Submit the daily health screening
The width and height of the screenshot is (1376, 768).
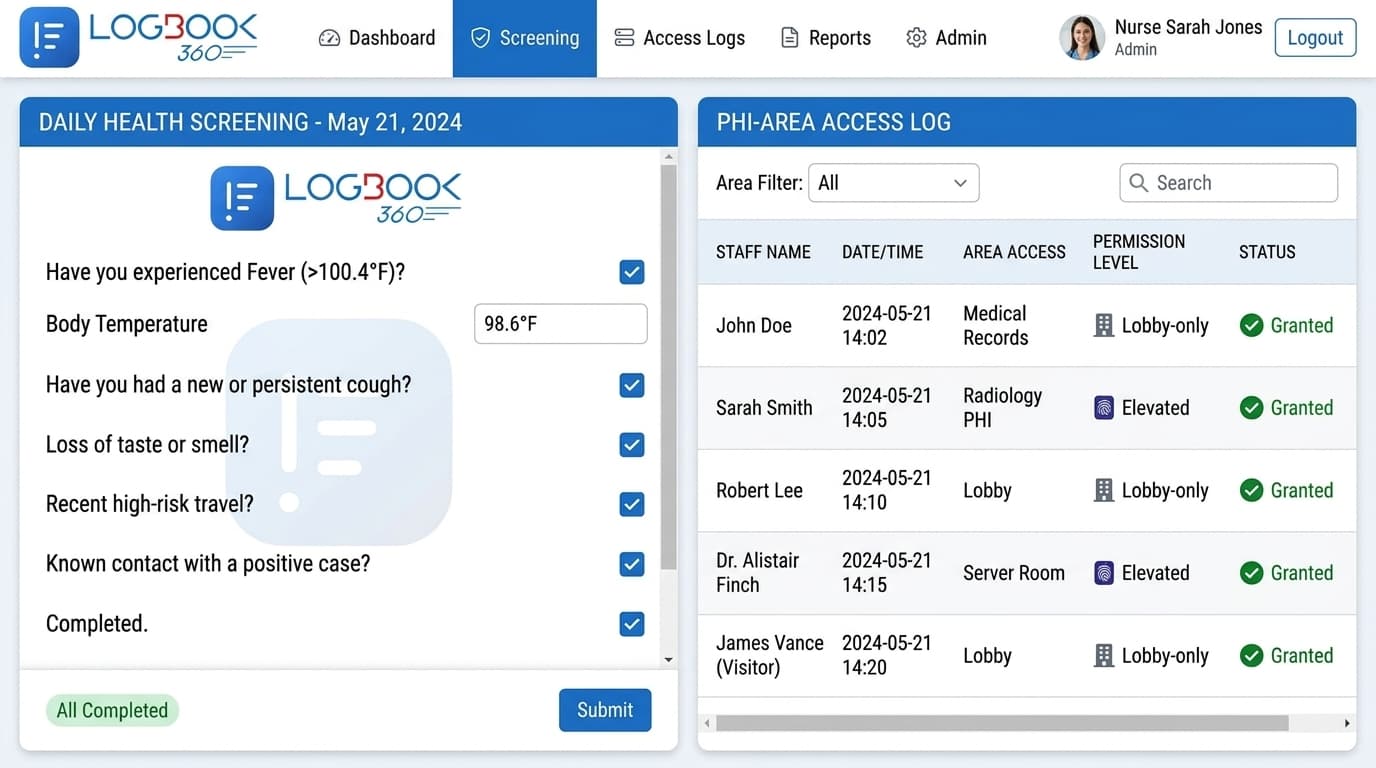605,710
